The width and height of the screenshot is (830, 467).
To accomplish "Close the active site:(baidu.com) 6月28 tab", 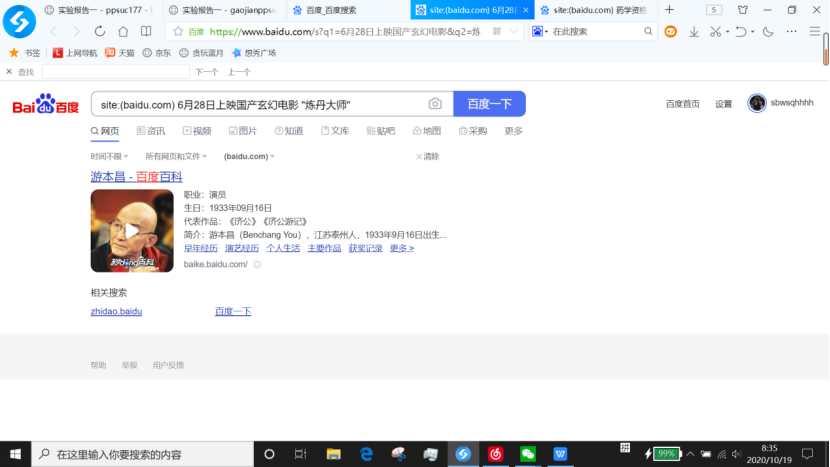I will click(526, 10).
